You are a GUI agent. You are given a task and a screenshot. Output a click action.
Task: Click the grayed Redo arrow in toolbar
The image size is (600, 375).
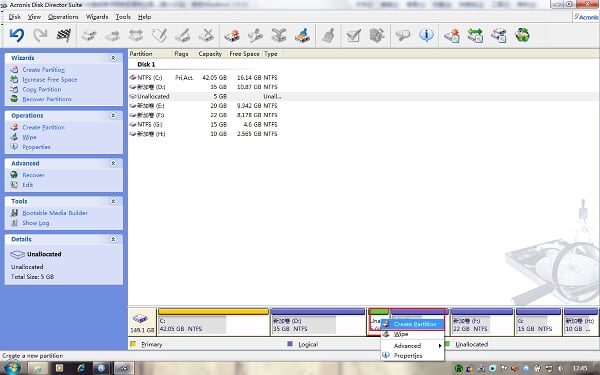click(x=40, y=36)
